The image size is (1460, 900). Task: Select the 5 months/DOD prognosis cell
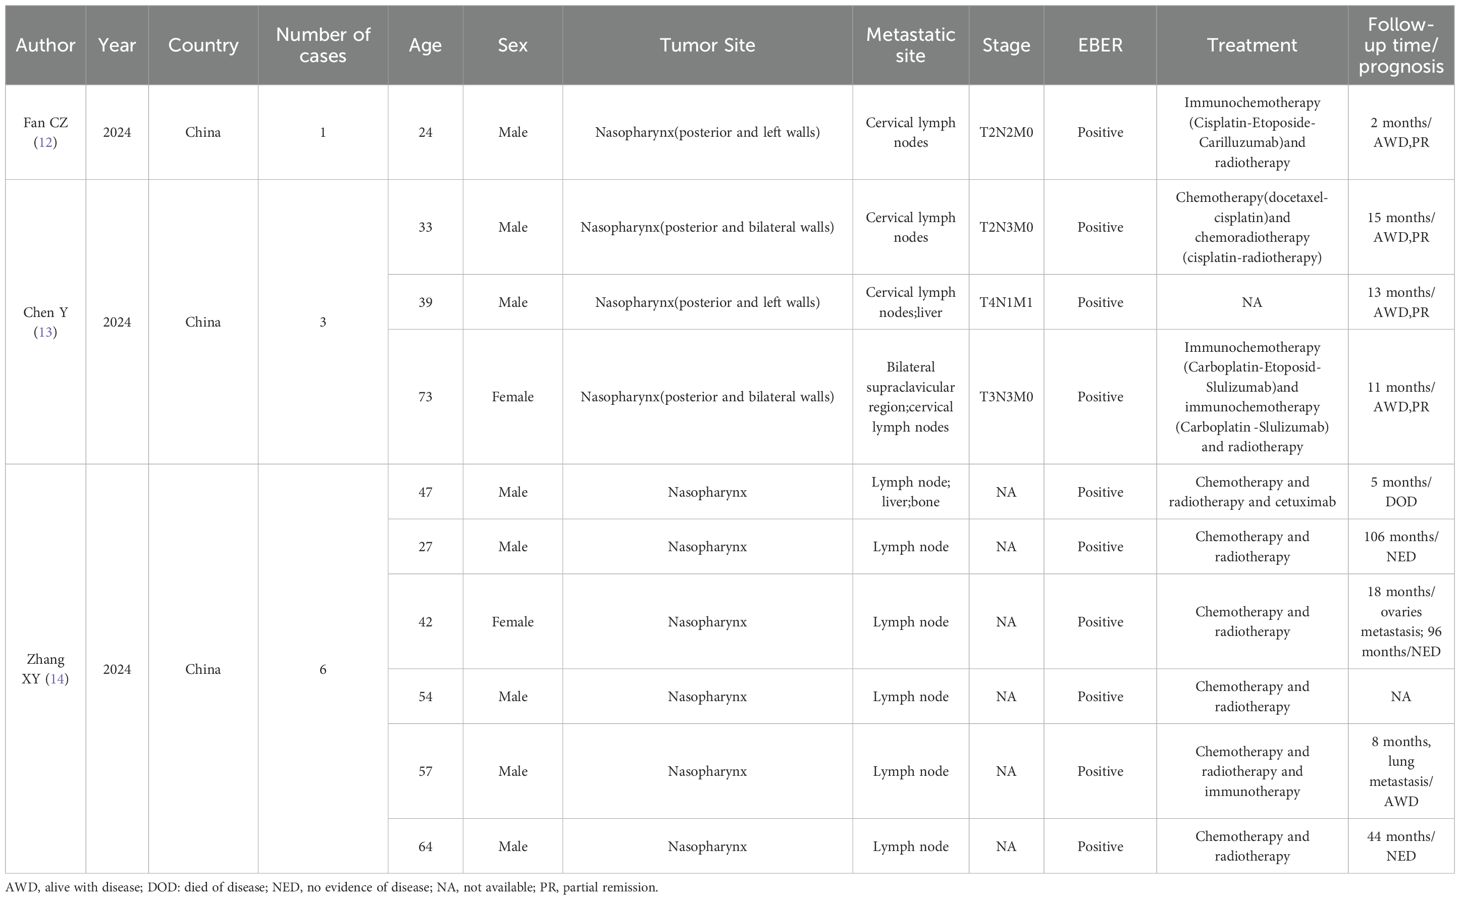tap(1401, 492)
